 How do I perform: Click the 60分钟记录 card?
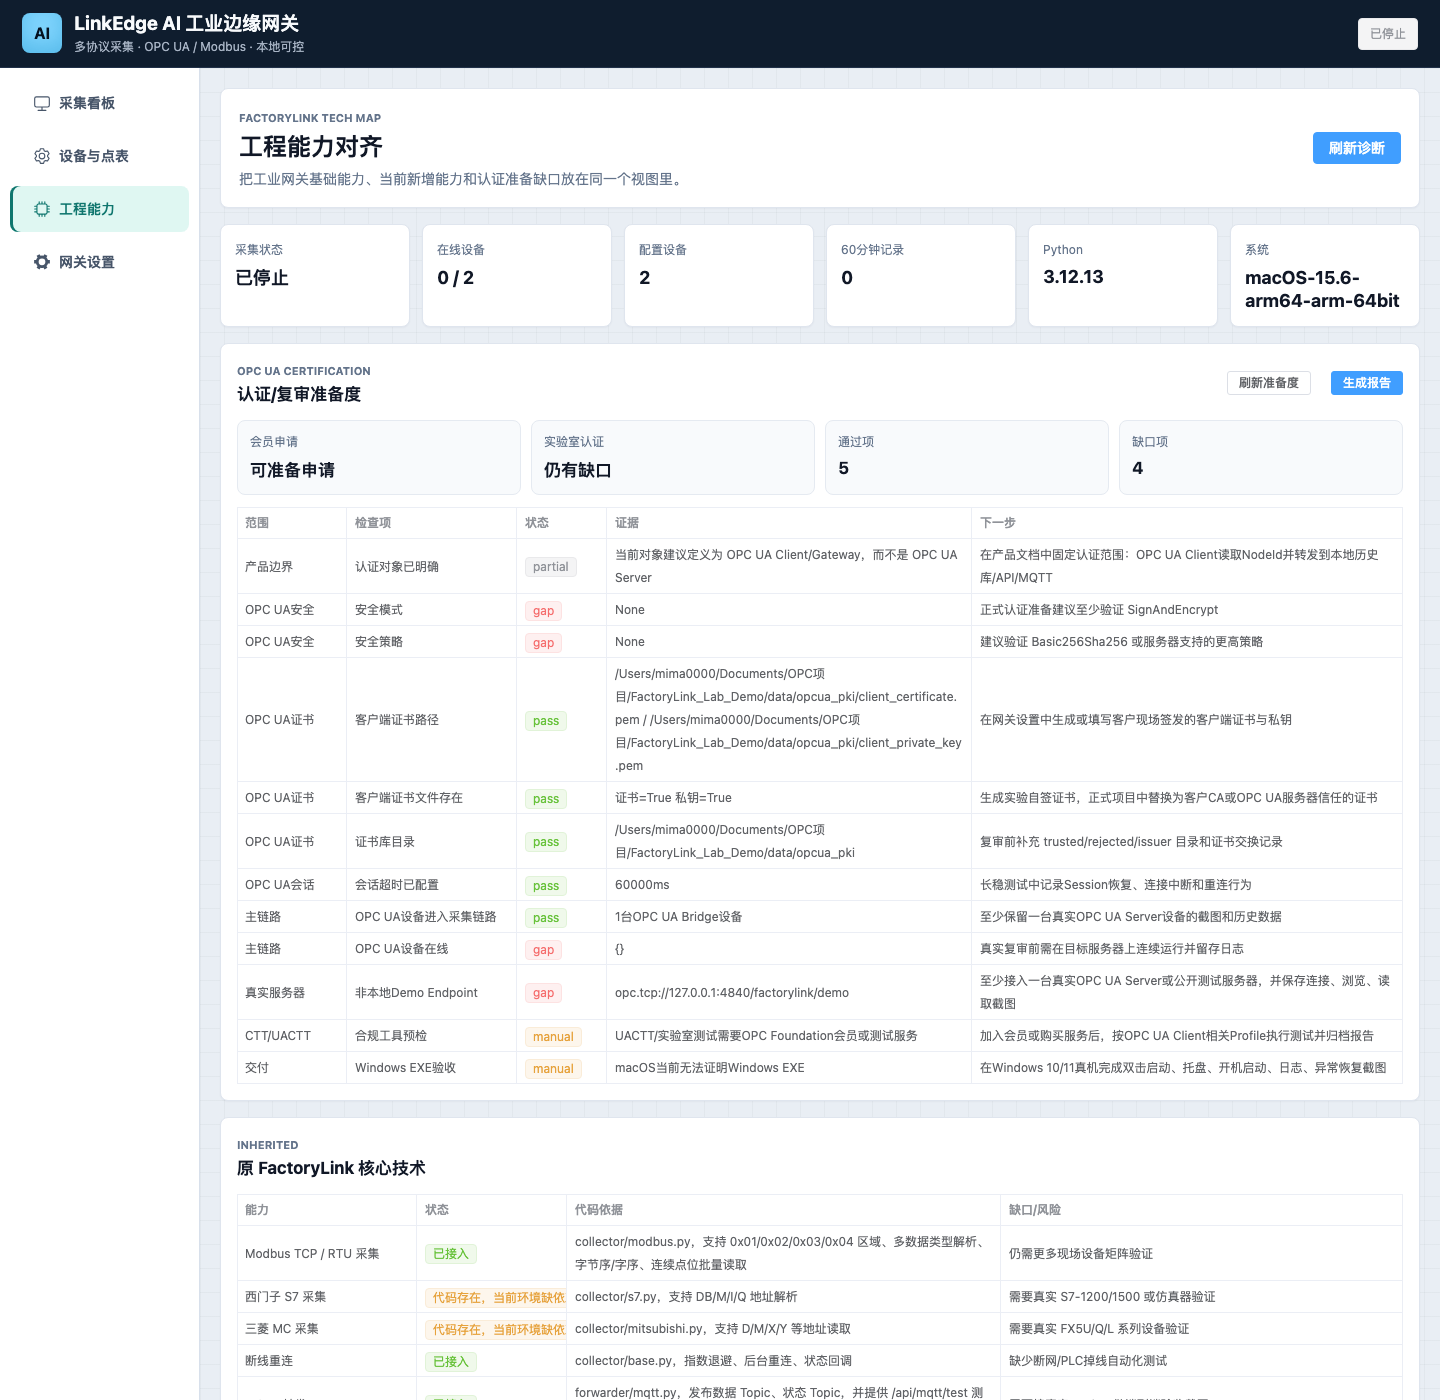(921, 275)
